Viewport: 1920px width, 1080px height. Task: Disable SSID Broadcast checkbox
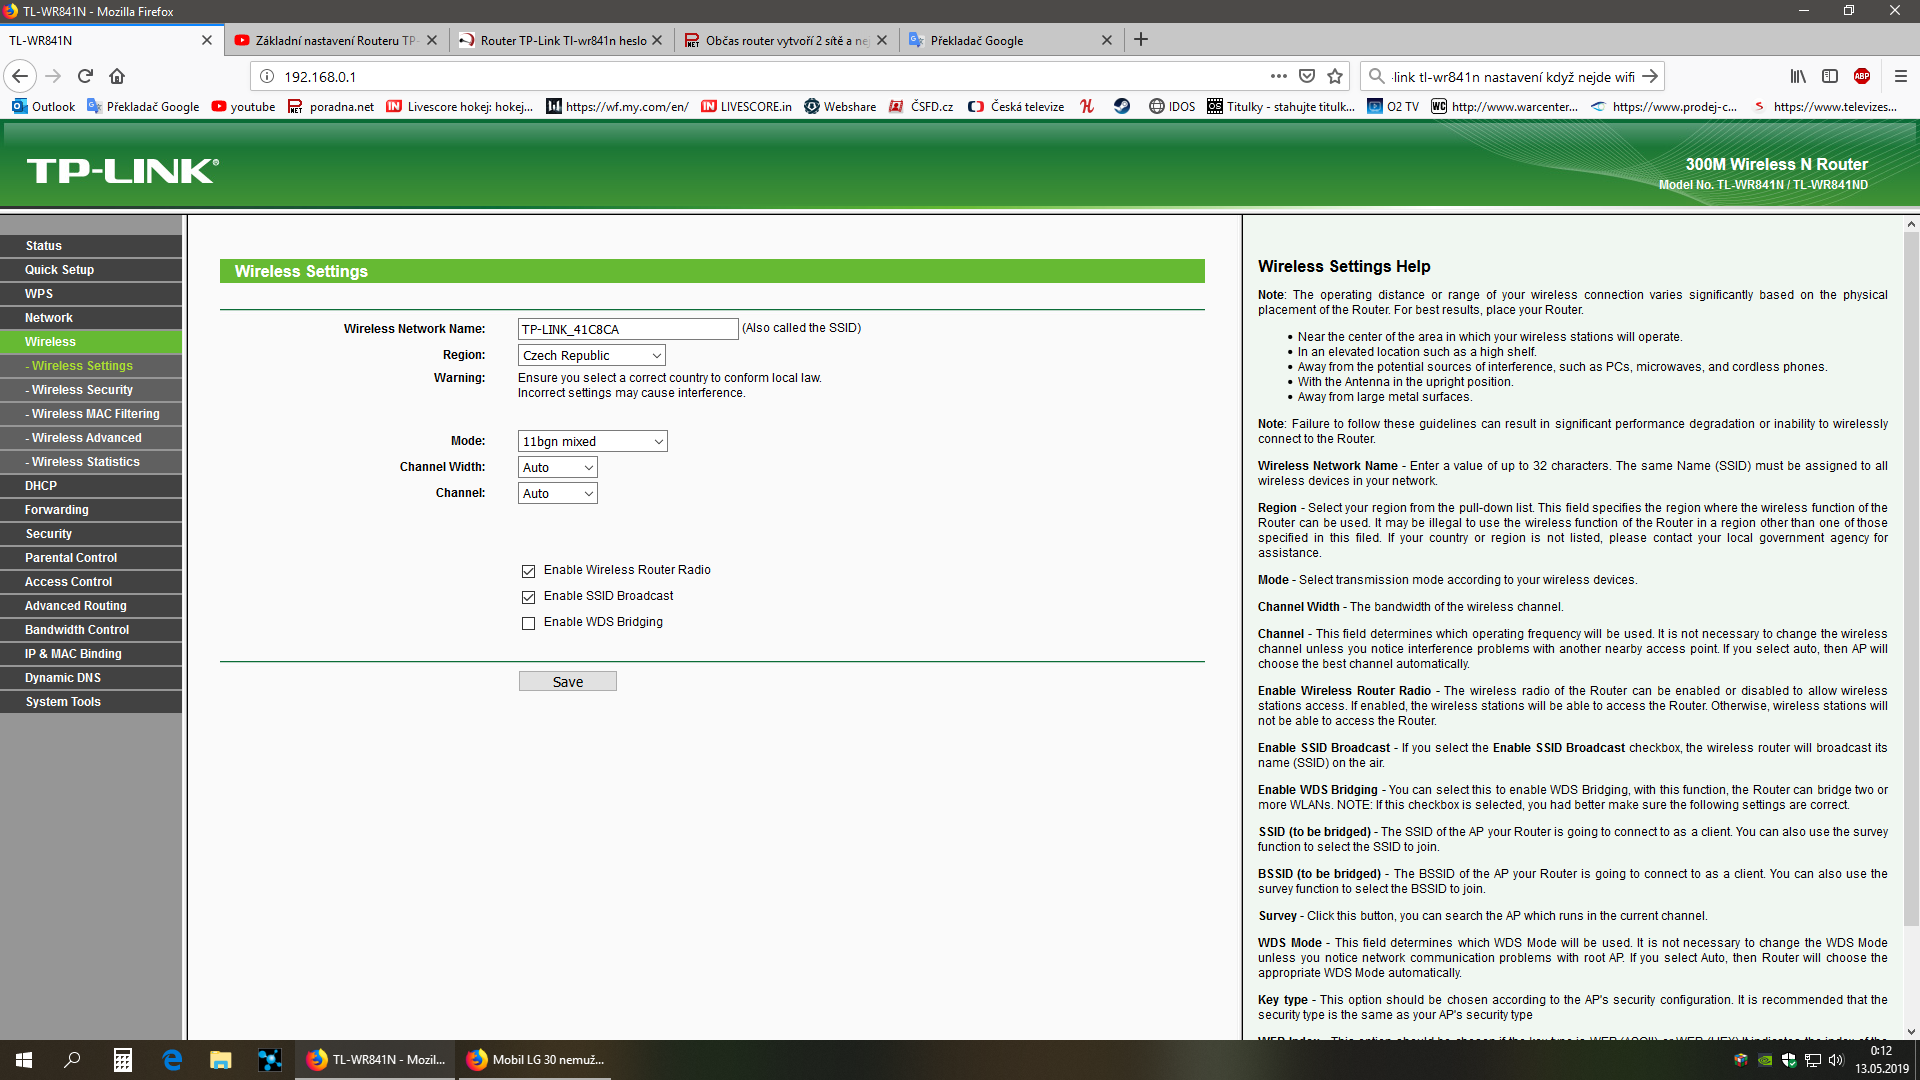click(528, 597)
